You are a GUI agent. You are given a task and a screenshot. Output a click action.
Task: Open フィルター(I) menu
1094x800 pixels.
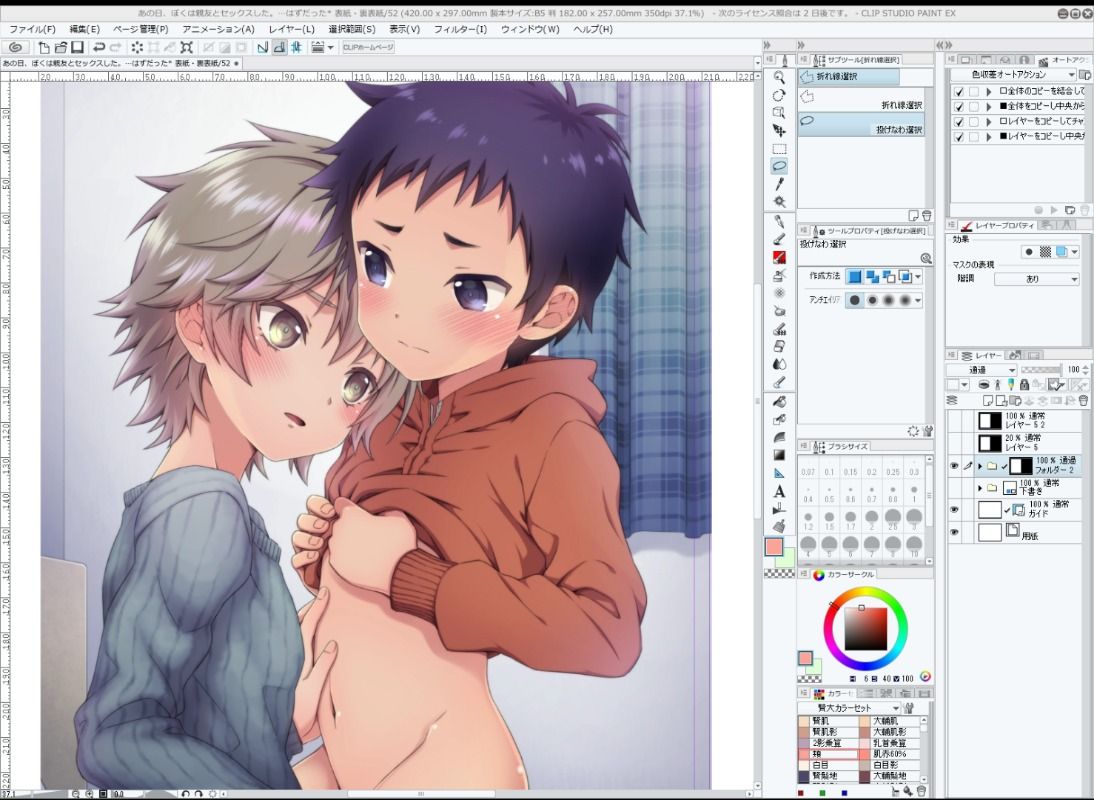pyautogui.click(x=460, y=29)
